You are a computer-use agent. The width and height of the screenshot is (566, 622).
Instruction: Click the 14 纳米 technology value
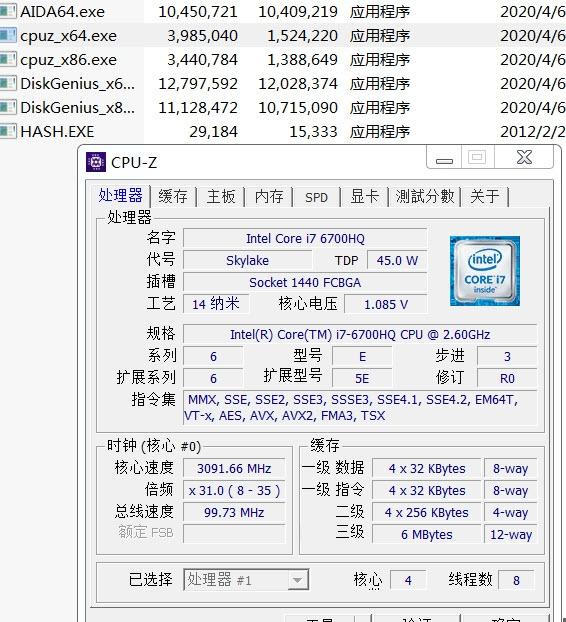pos(216,304)
